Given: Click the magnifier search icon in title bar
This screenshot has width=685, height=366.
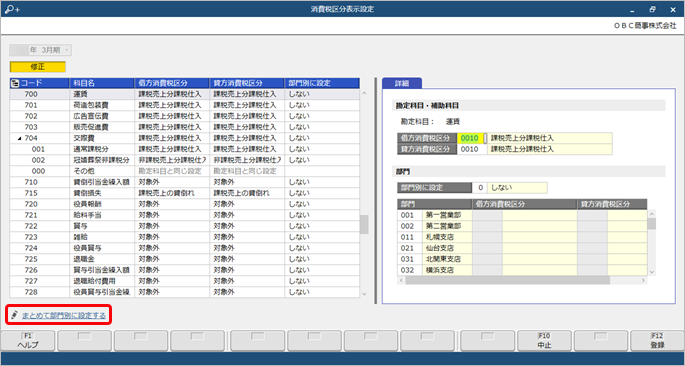Looking at the screenshot, I should click(x=12, y=9).
